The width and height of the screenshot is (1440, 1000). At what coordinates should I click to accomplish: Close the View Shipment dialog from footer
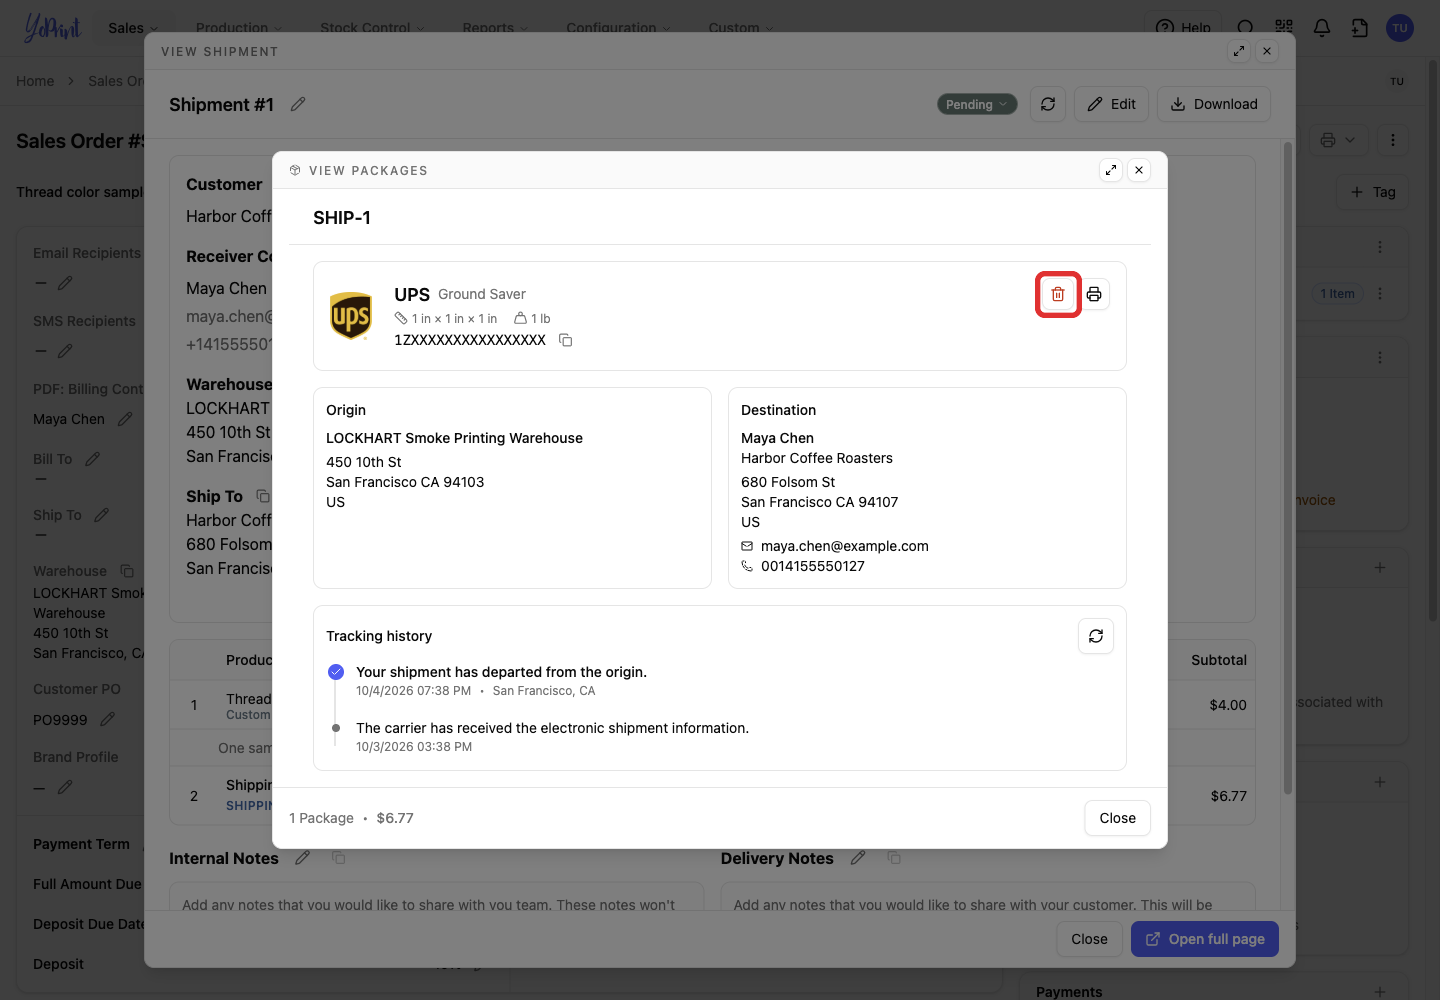click(1089, 939)
